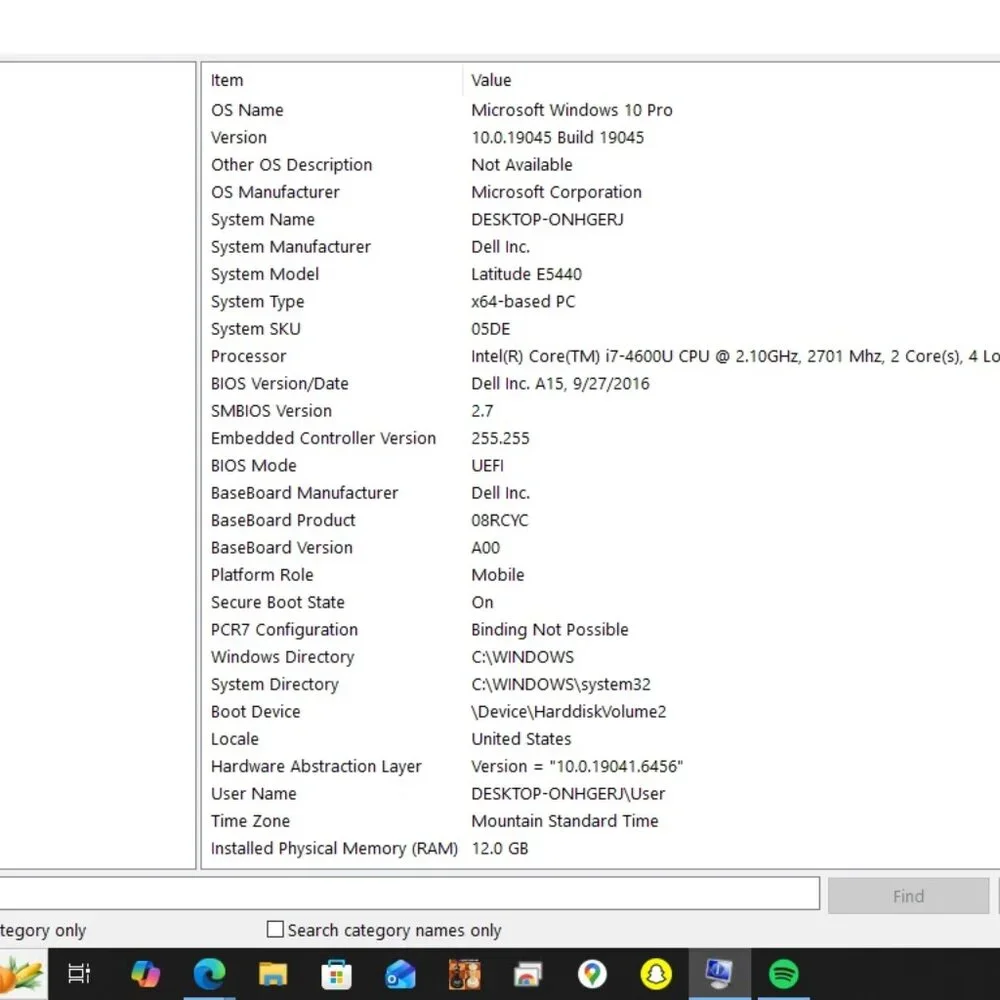Open Outlook mail from the taskbar

[401, 974]
